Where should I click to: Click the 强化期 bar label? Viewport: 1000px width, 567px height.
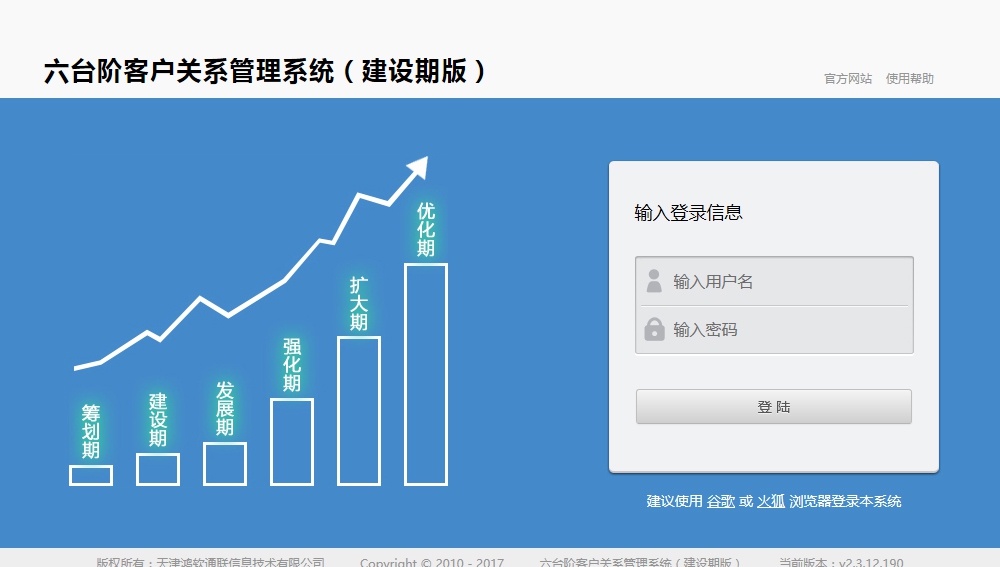pyautogui.click(x=291, y=365)
